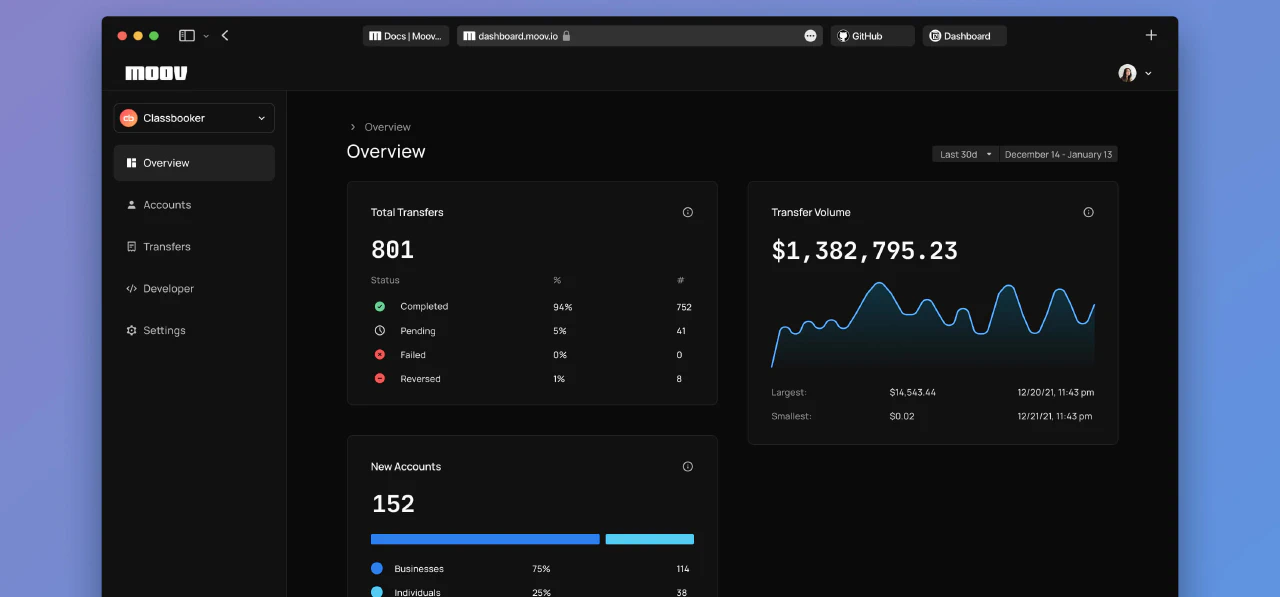Click the info icon on New Accounts card
The height and width of the screenshot is (597, 1280).
688,467
